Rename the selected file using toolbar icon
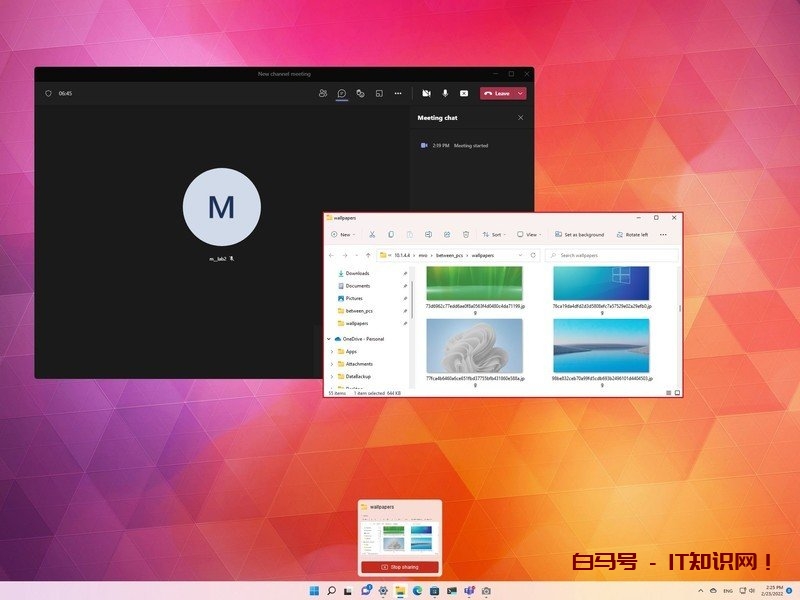Image resolution: width=800 pixels, height=600 pixels. click(x=429, y=235)
